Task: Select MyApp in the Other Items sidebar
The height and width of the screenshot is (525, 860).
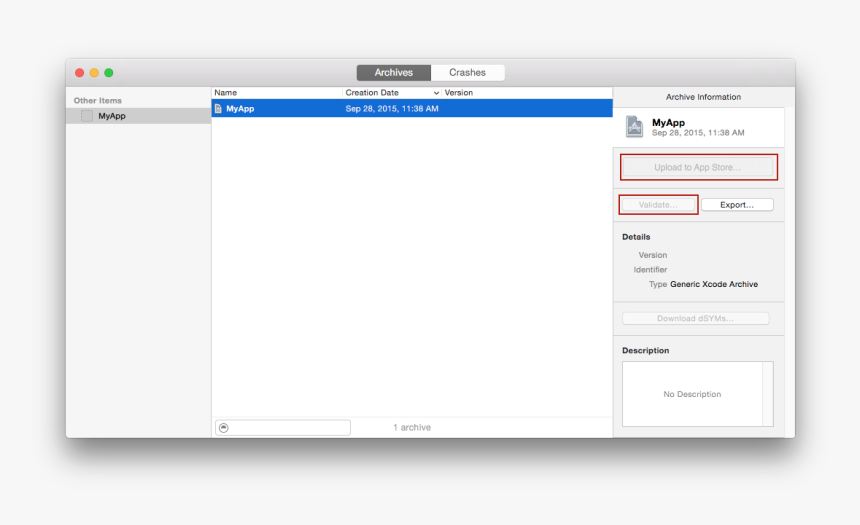Action: point(139,116)
